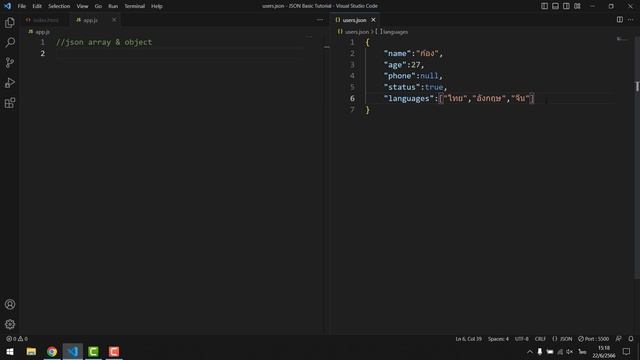Image resolution: width=640 pixels, height=360 pixels.
Task: Click the closing brace on line 7
Action: coord(367,110)
